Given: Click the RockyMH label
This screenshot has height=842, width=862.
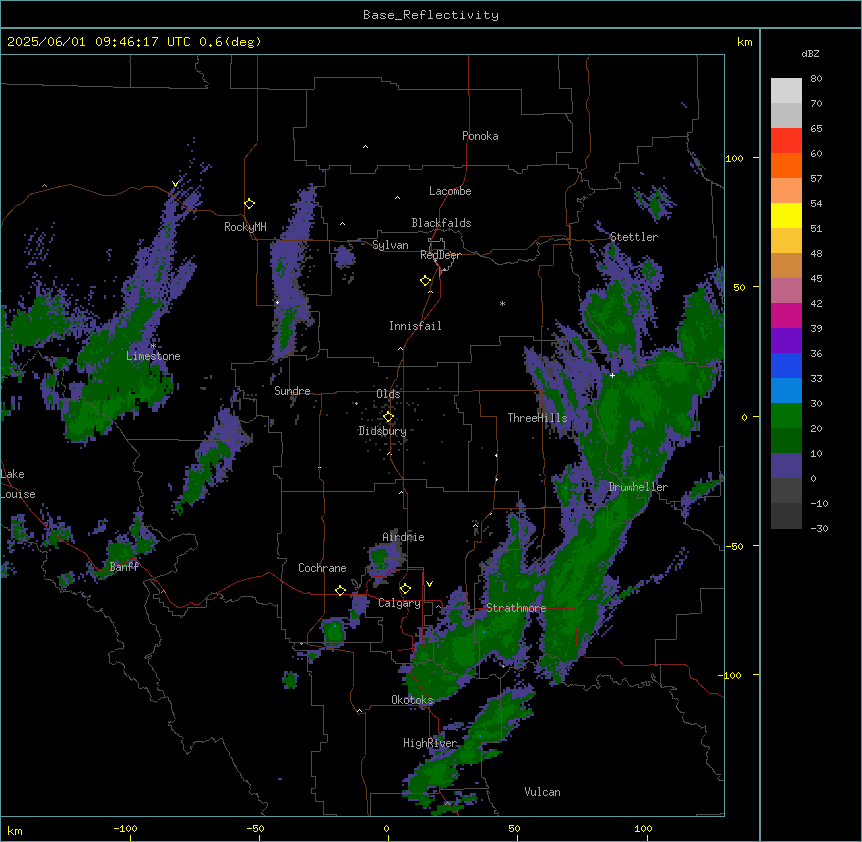Looking at the screenshot, I should point(245,226).
